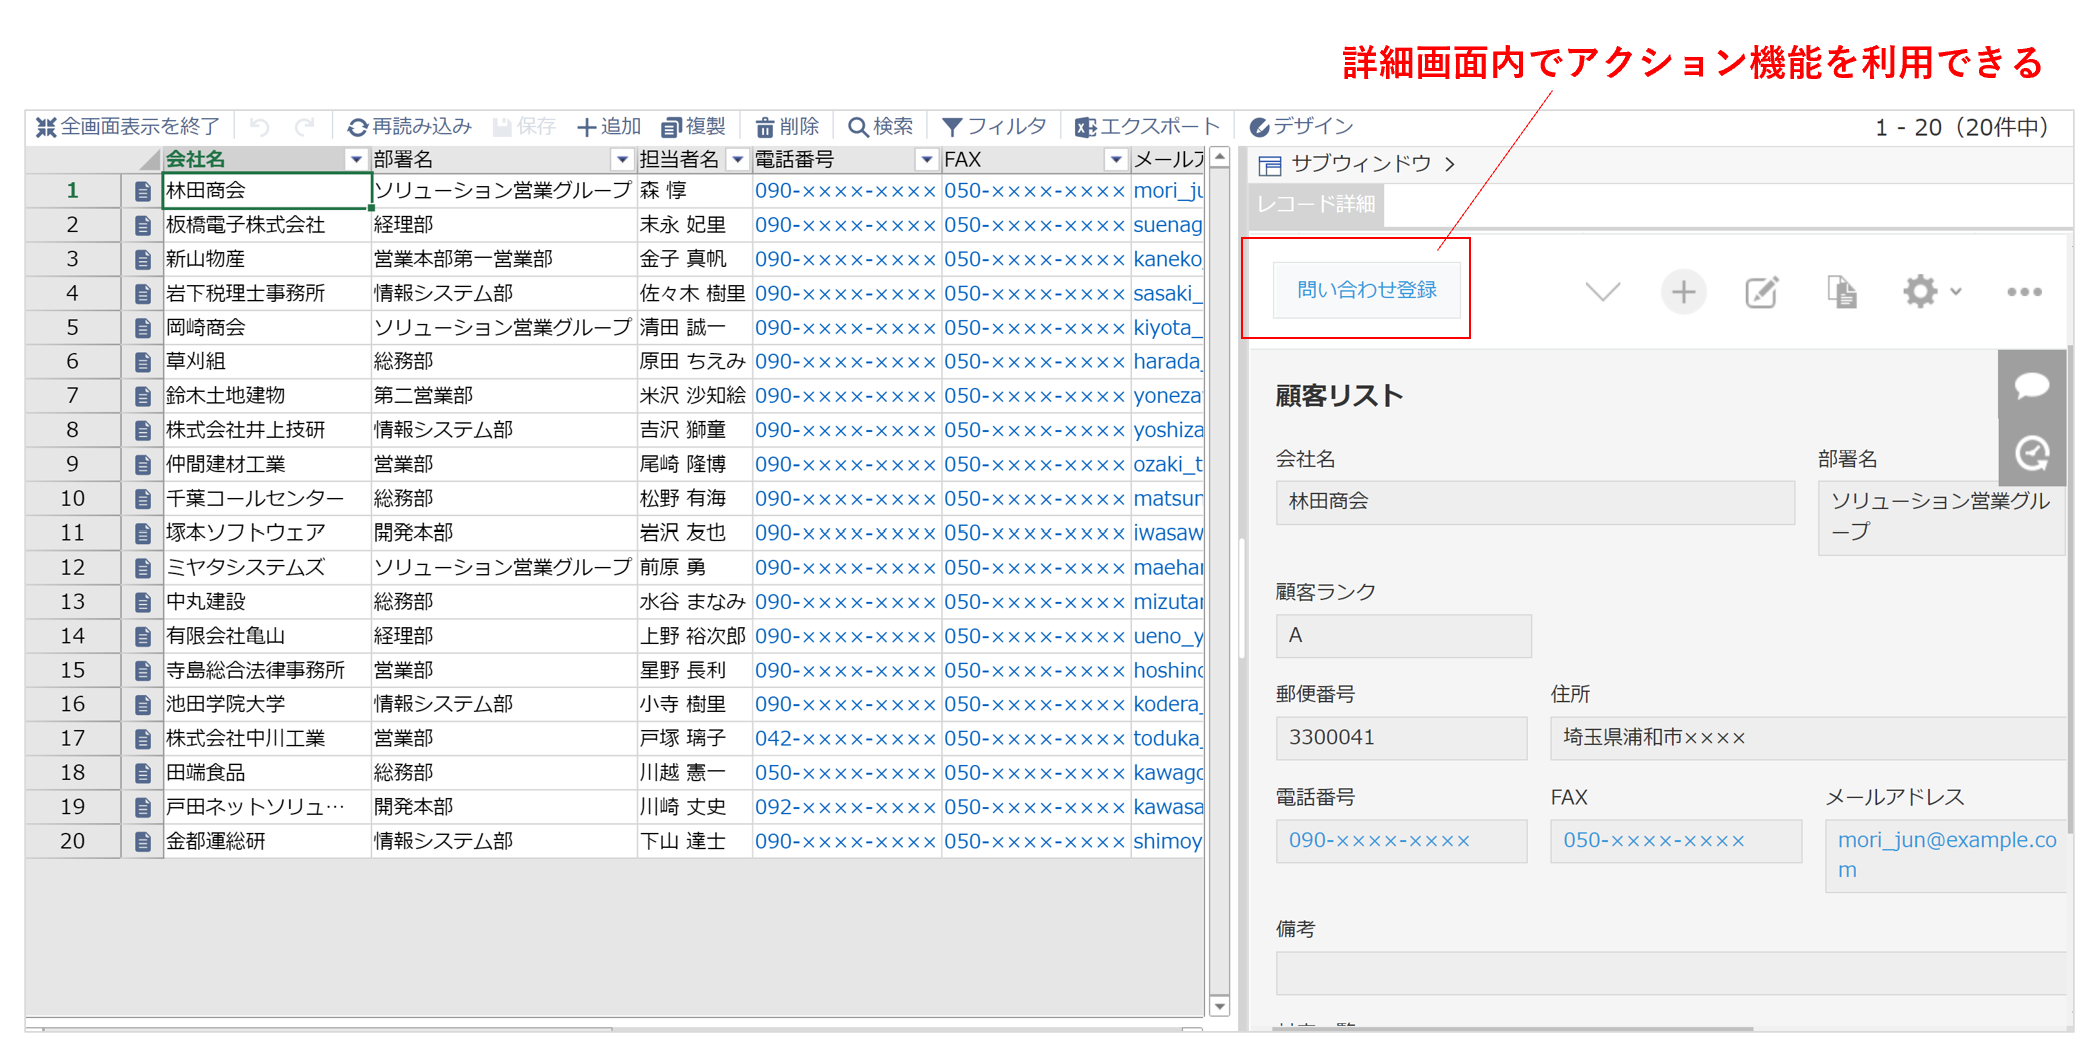Viewport: 2092px width, 1058px height.
Task: Open record icon for row 5 岡崎商会
Action: (x=143, y=328)
